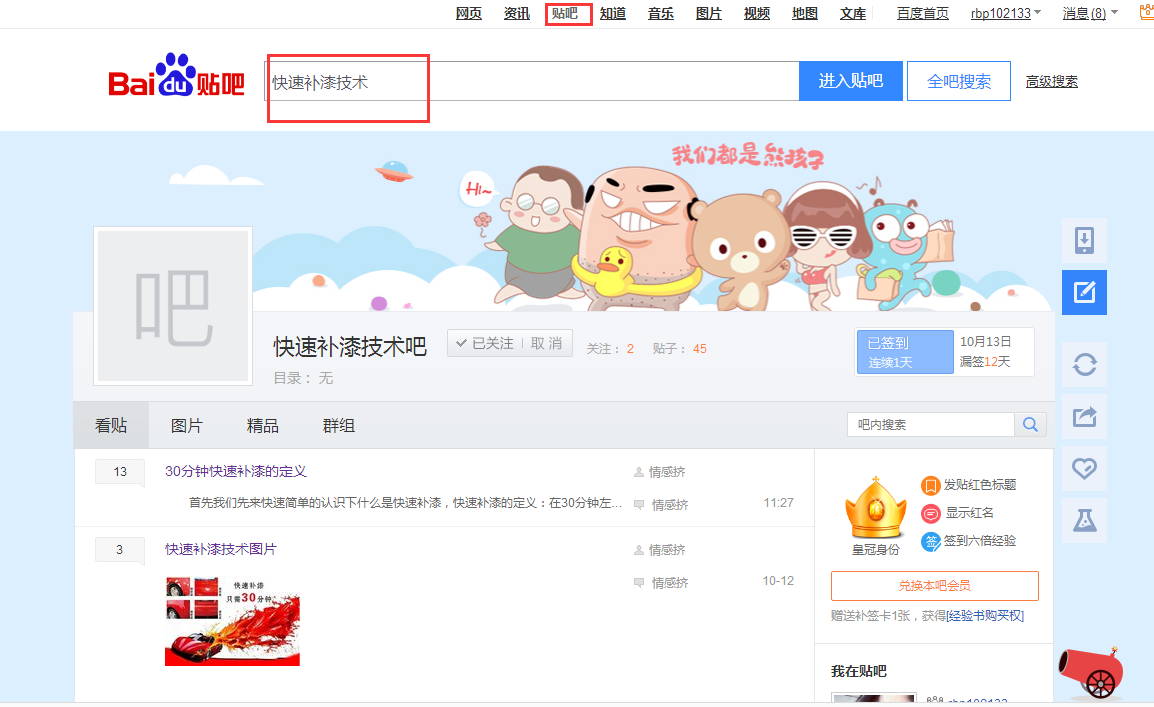The height and width of the screenshot is (707, 1154).
Task: Open the red car 快速补漆 image thumbnail
Action: (232, 621)
